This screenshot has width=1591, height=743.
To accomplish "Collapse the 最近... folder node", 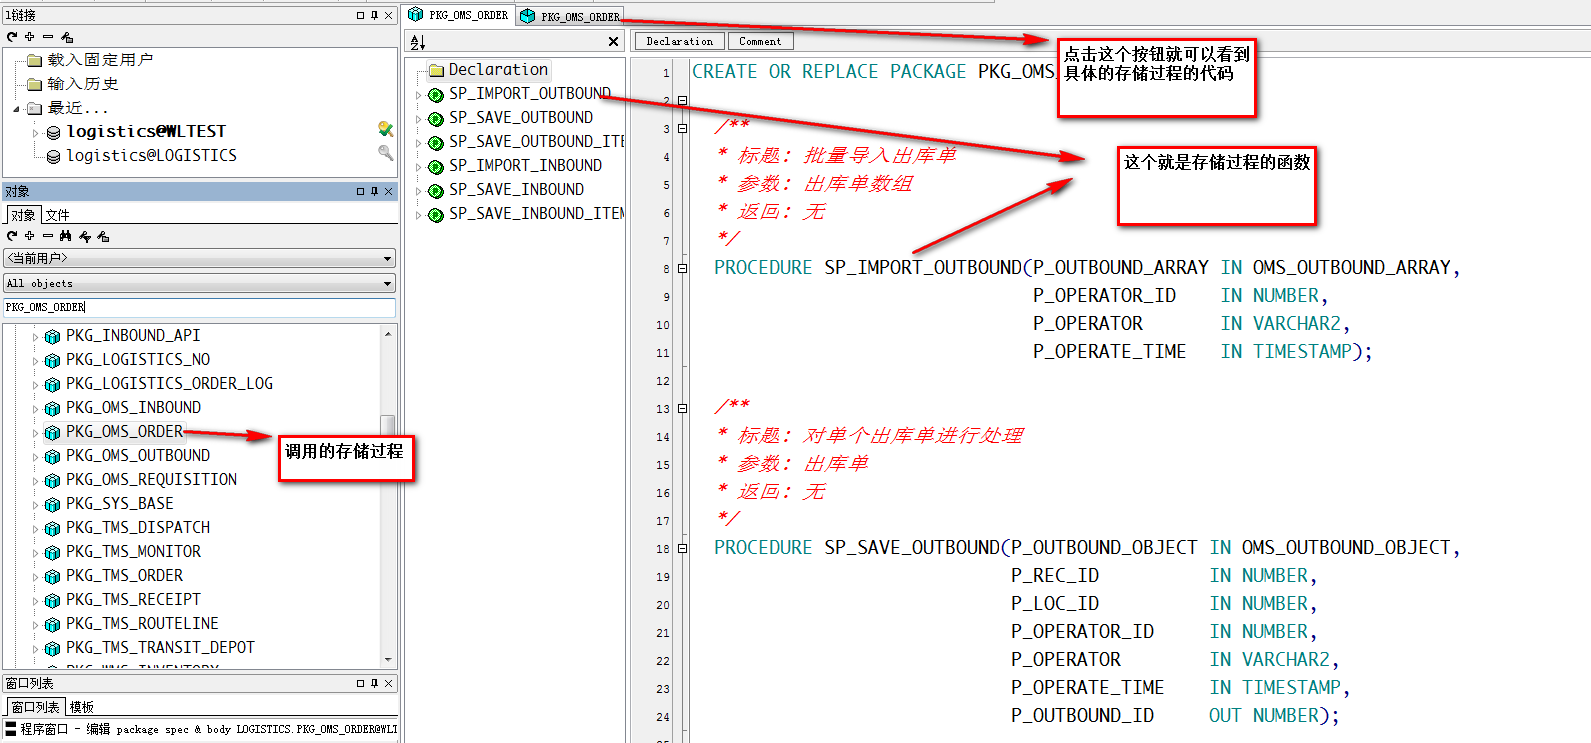I will [x=16, y=108].
